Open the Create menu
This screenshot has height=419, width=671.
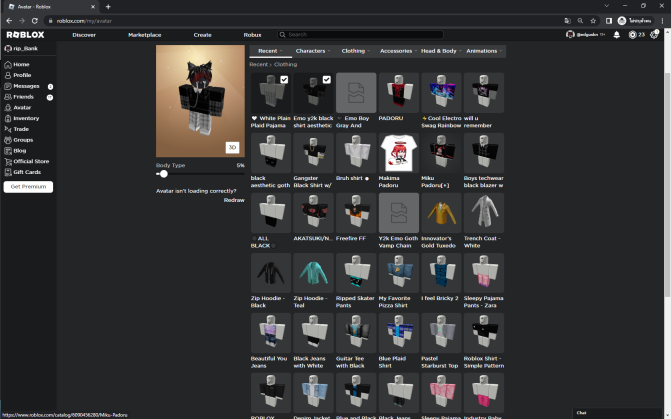pos(202,35)
